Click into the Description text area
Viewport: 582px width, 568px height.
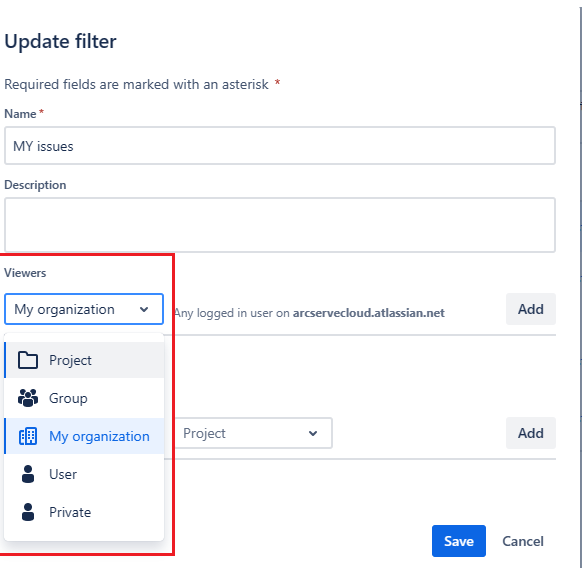point(280,225)
